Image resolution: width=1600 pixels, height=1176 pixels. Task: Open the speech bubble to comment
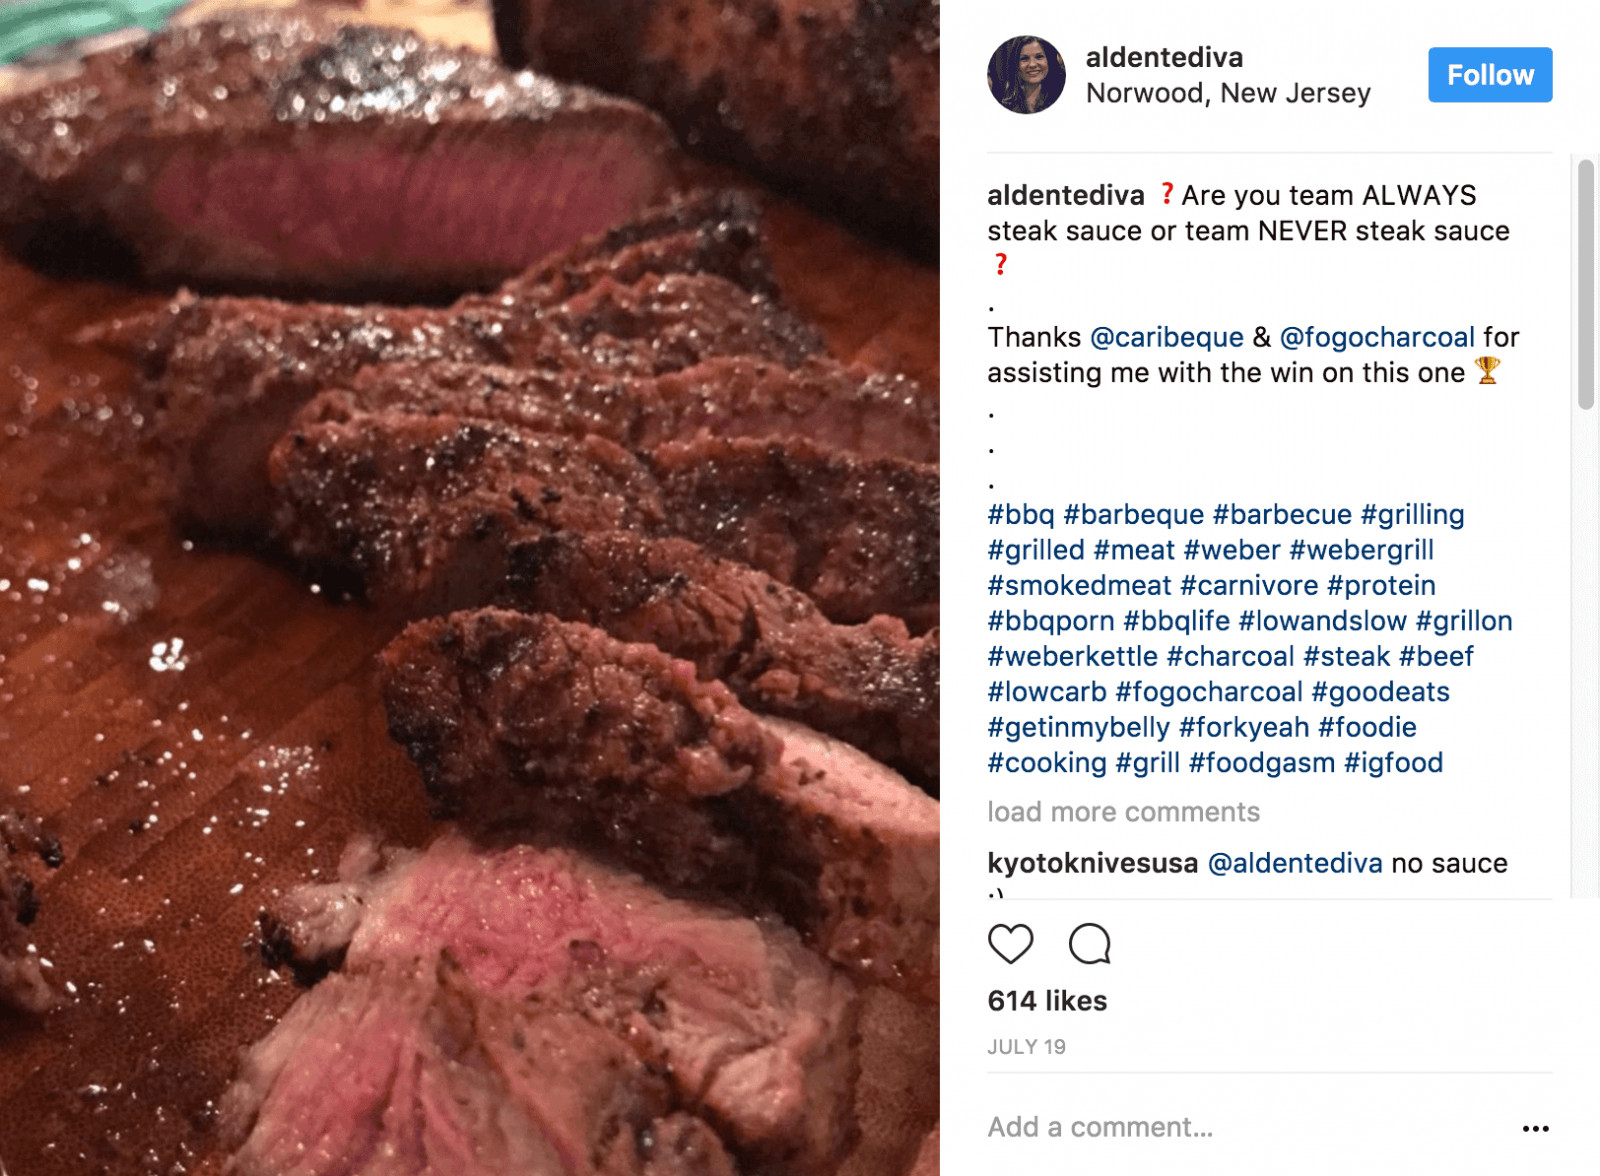[x=1092, y=942]
